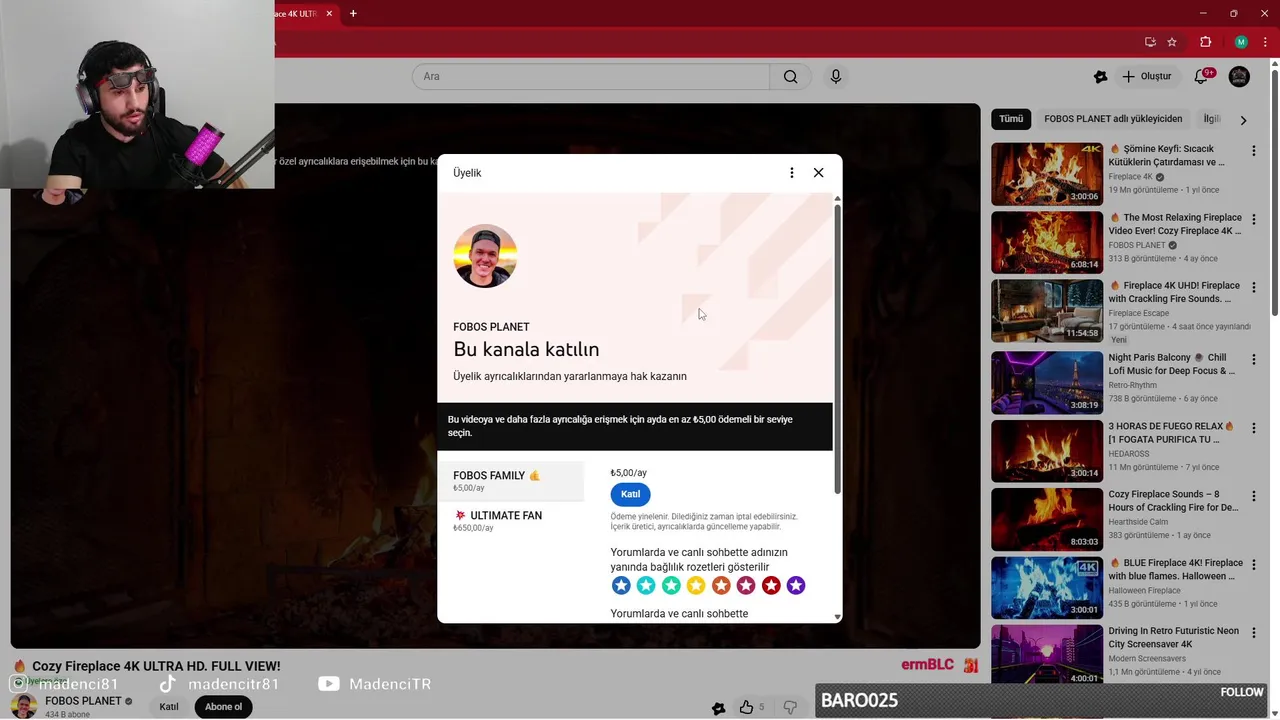Open menu for Şömine Keyfi video

coord(1254,151)
